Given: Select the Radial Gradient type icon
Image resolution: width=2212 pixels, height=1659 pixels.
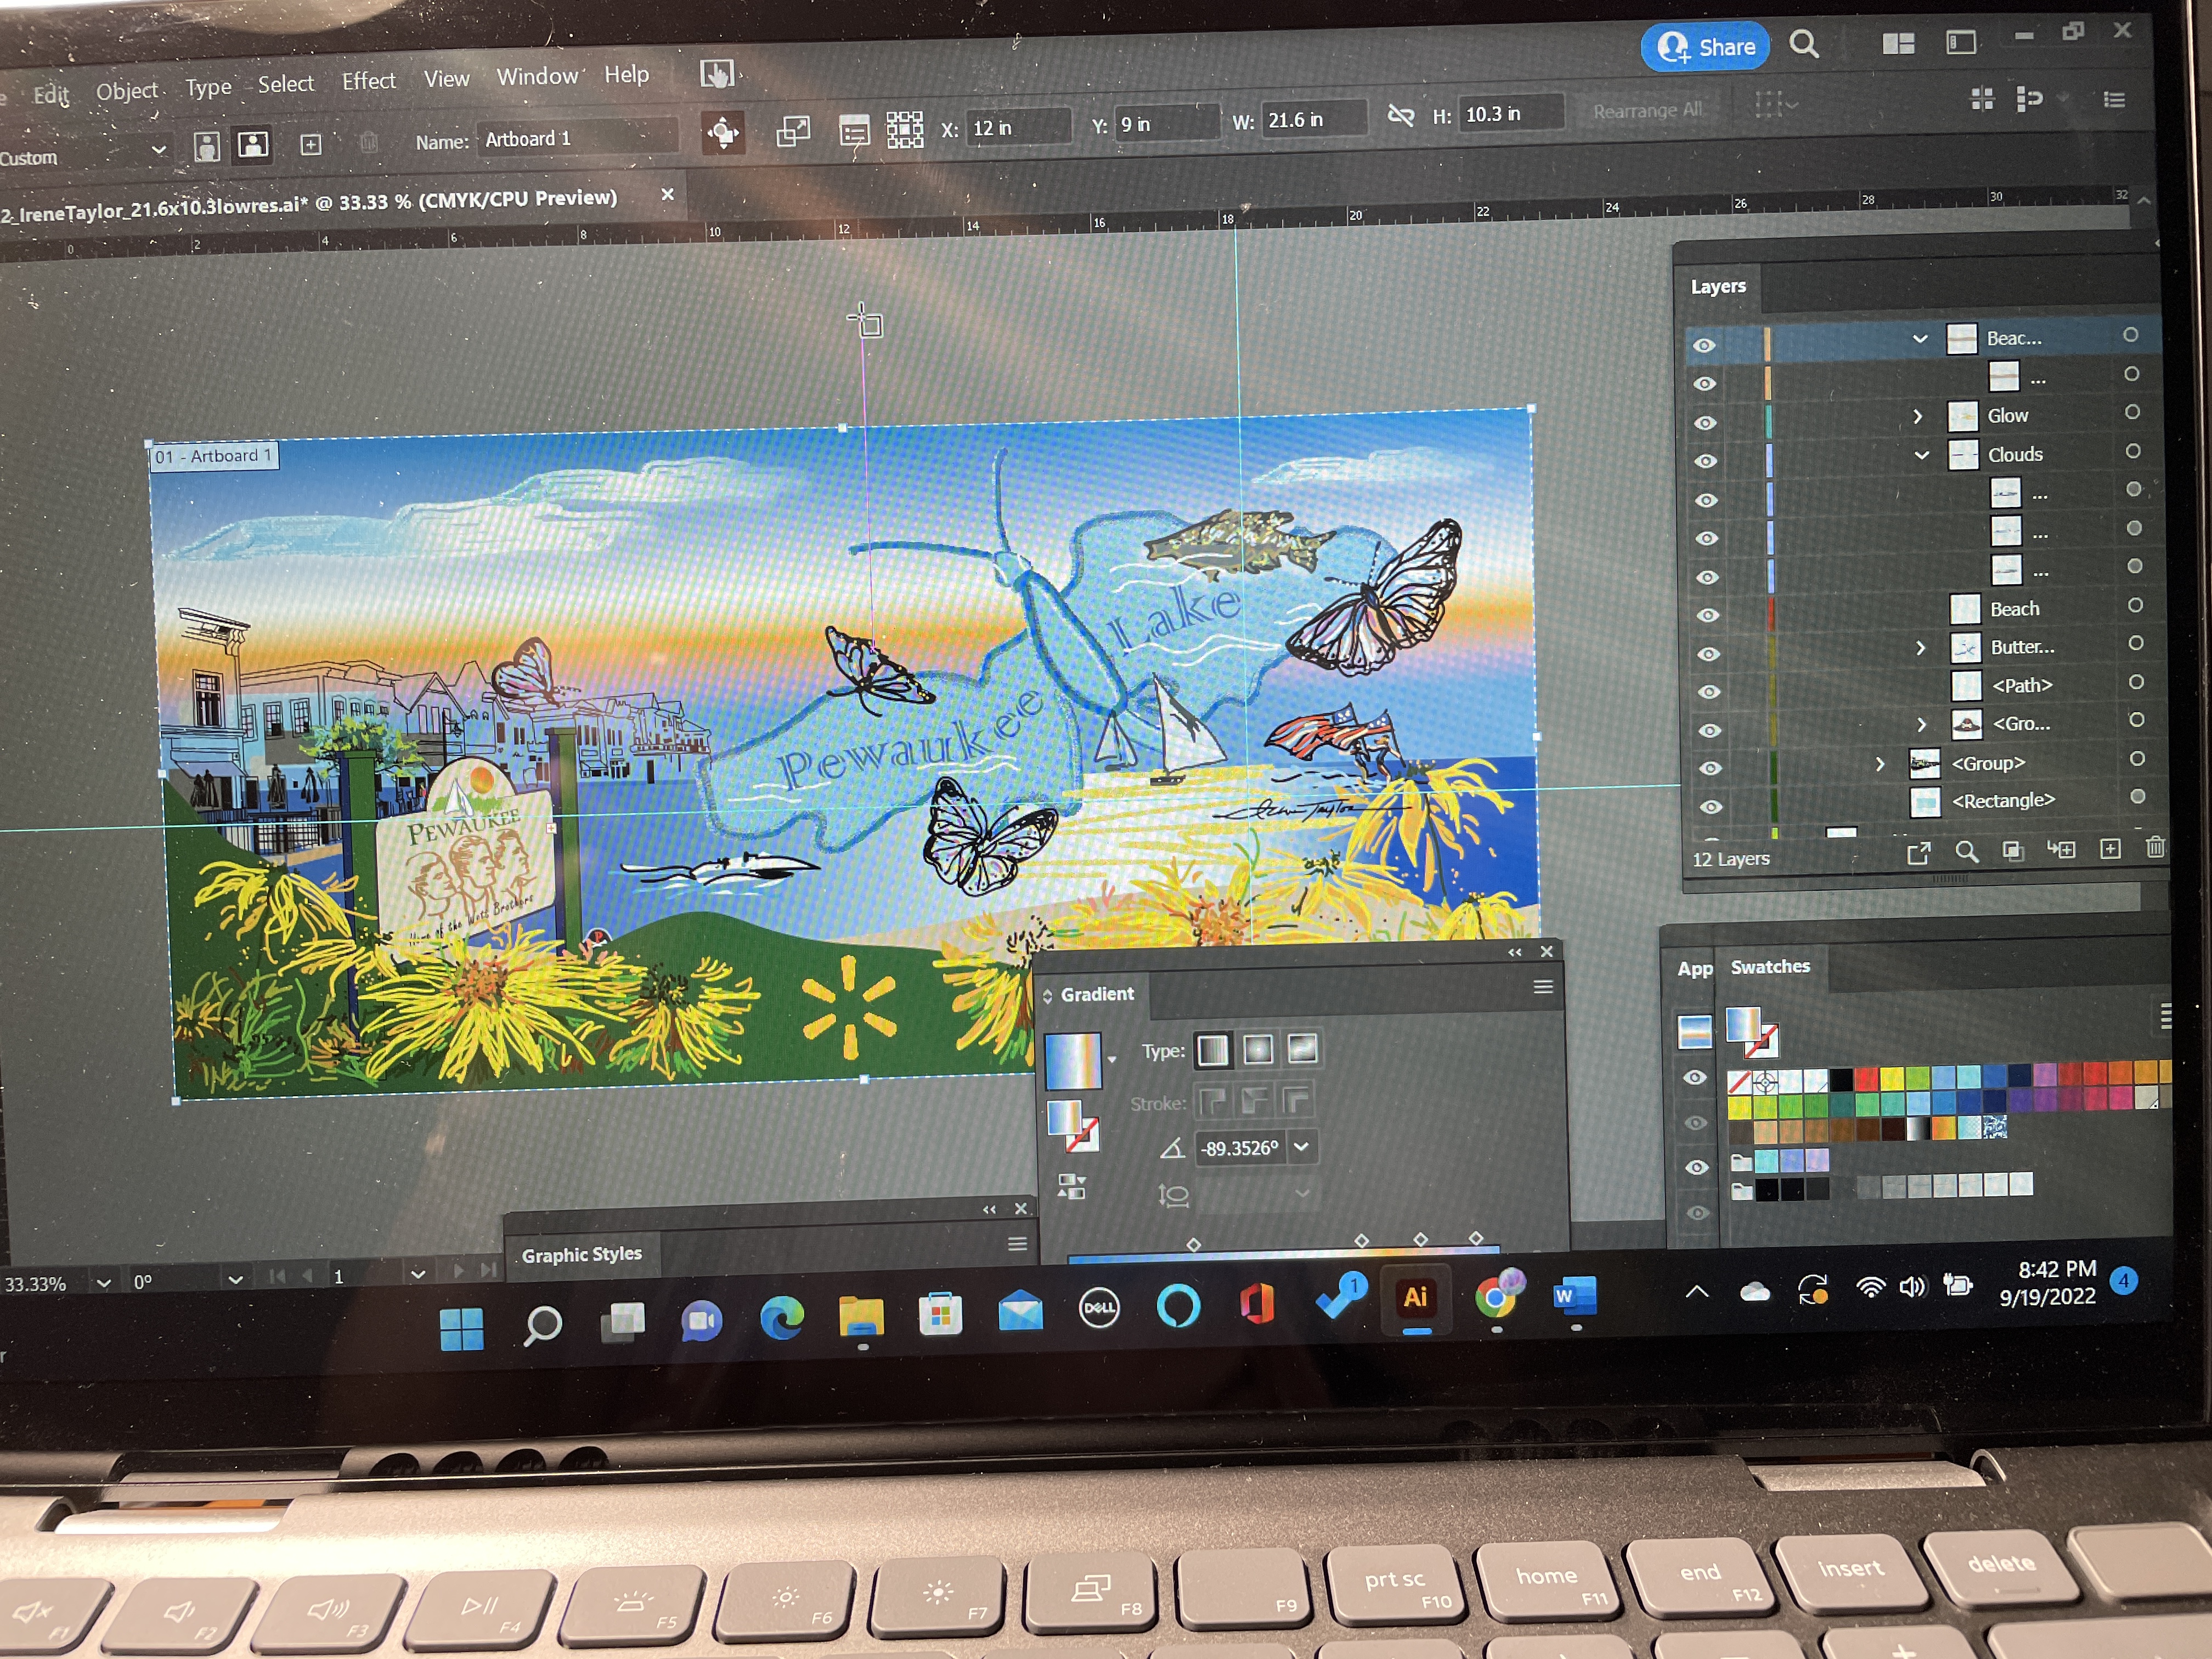Looking at the screenshot, I should pyautogui.click(x=1258, y=1049).
